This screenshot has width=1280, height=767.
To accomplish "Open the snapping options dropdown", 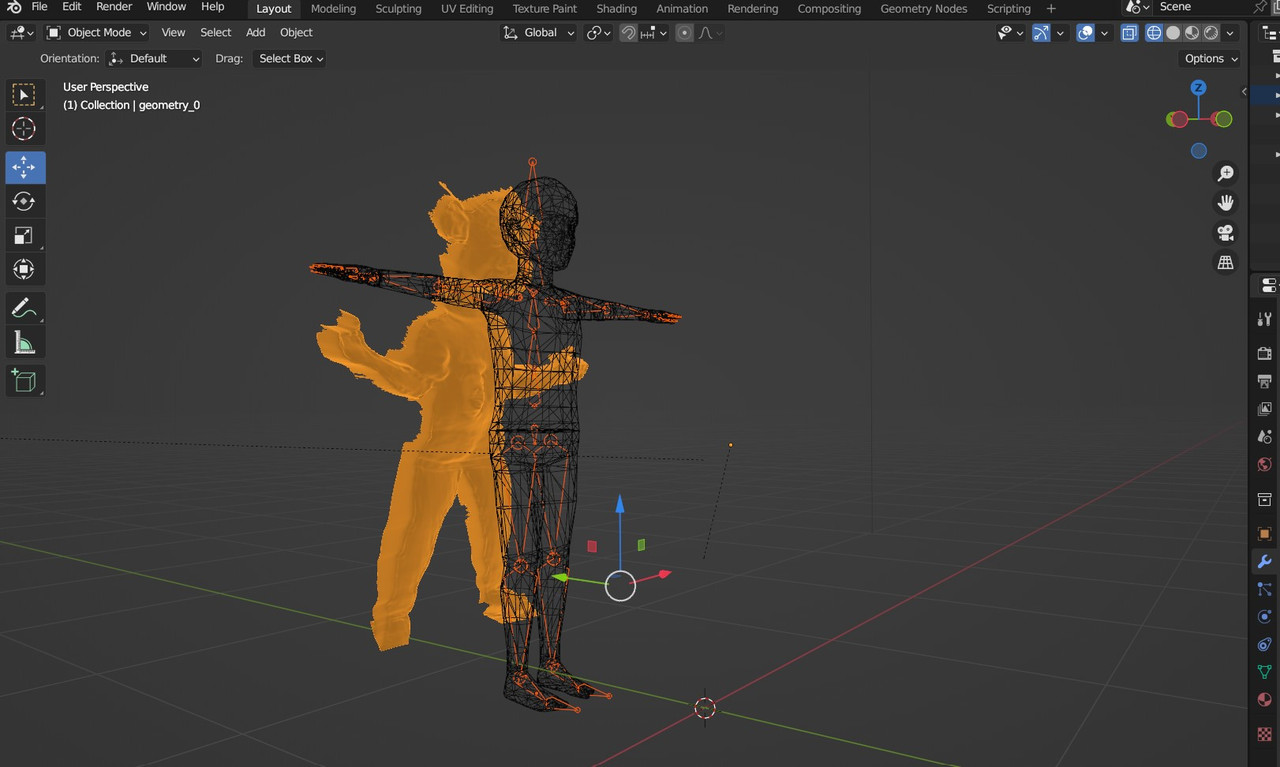I will [x=654, y=33].
